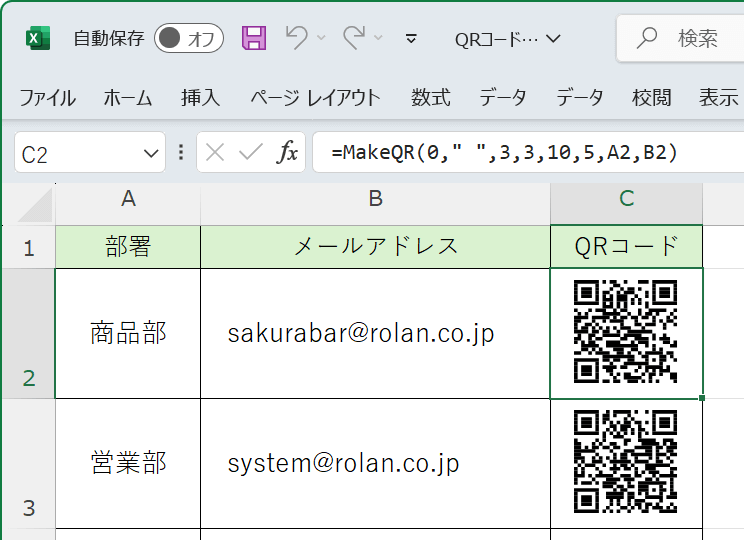Click the Excel application icon

(x=38, y=38)
